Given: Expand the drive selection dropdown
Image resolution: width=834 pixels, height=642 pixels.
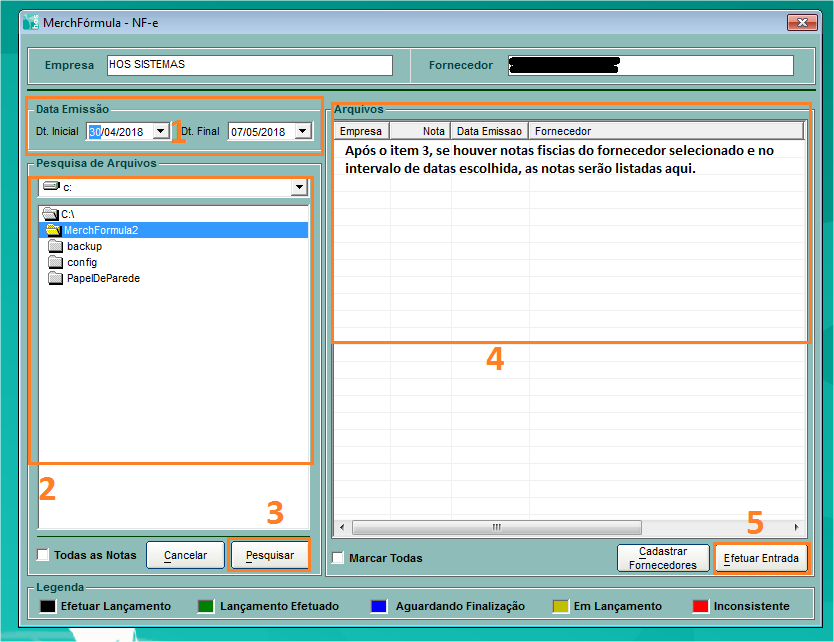Looking at the screenshot, I should pyautogui.click(x=298, y=187).
